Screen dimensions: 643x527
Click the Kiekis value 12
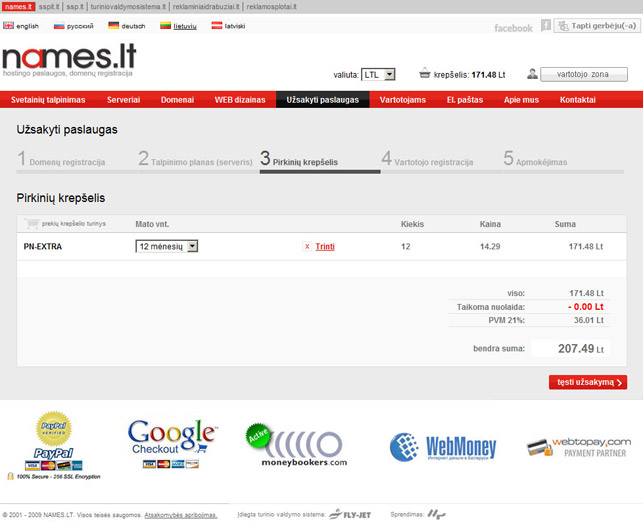point(406,246)
